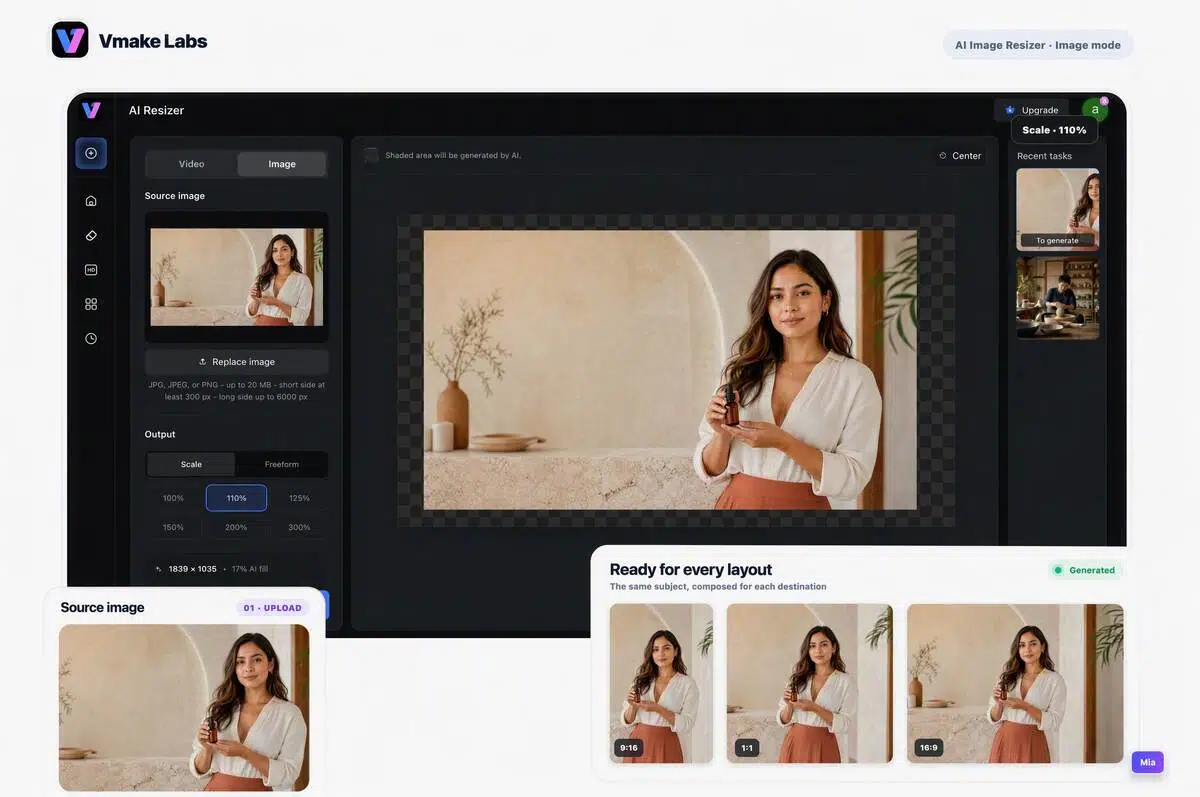Open the Home icon in sidebar

click(91, 201)
